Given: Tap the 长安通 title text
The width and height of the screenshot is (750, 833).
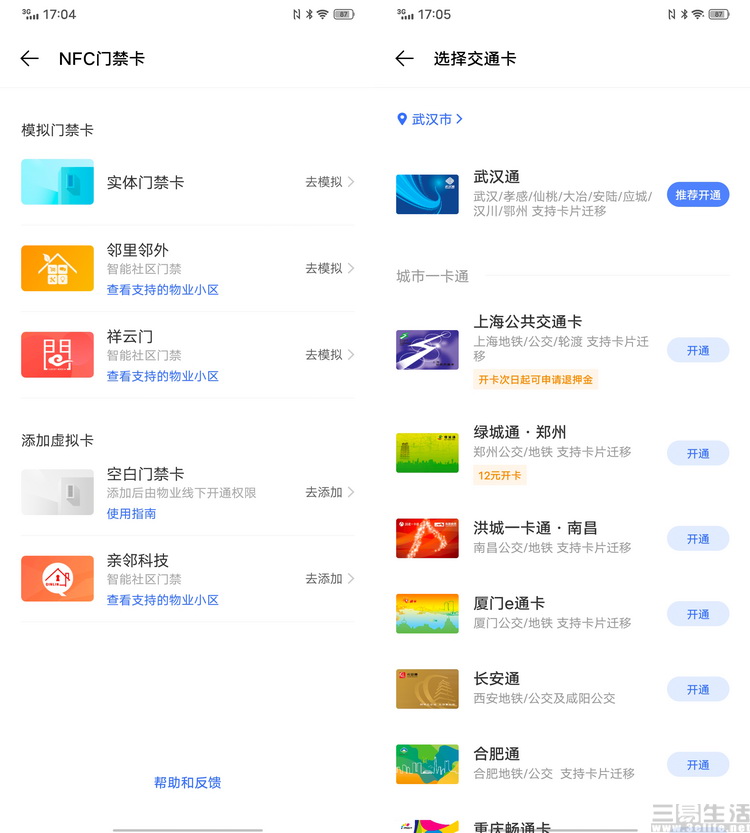Looking at the screenshot, I should tap(497, 678).
